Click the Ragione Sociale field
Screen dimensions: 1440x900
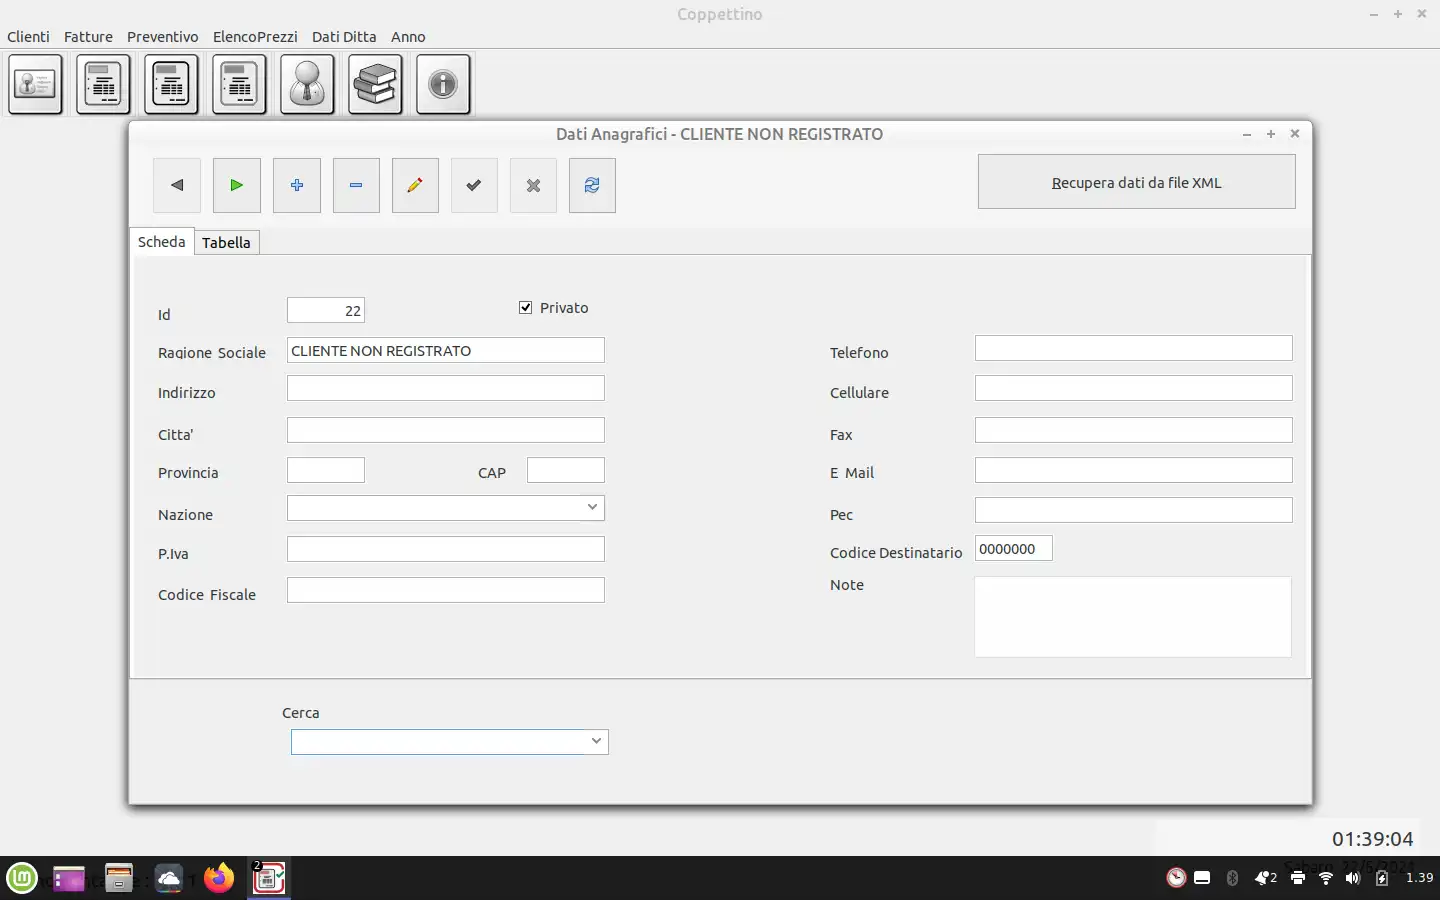point(446,350)
